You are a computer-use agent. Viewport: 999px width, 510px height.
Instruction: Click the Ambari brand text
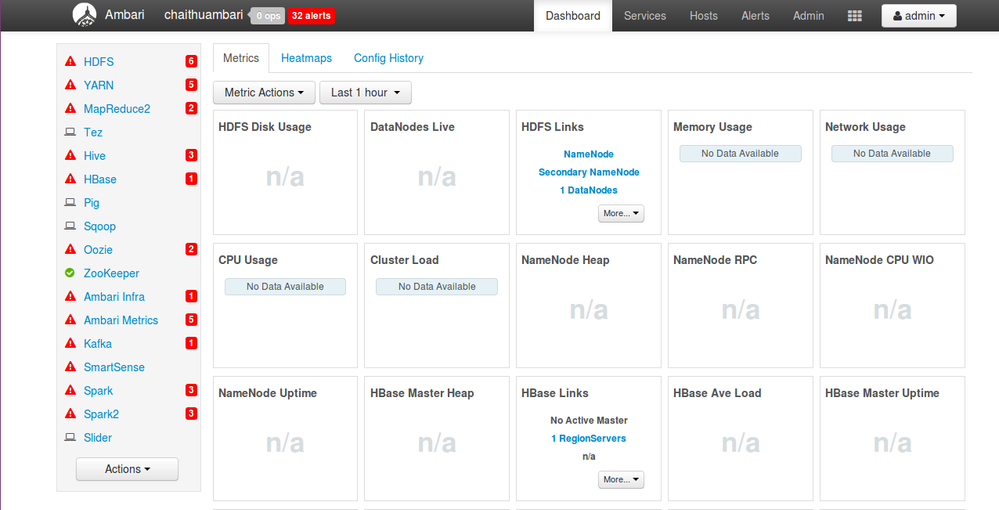pos(124,15)
